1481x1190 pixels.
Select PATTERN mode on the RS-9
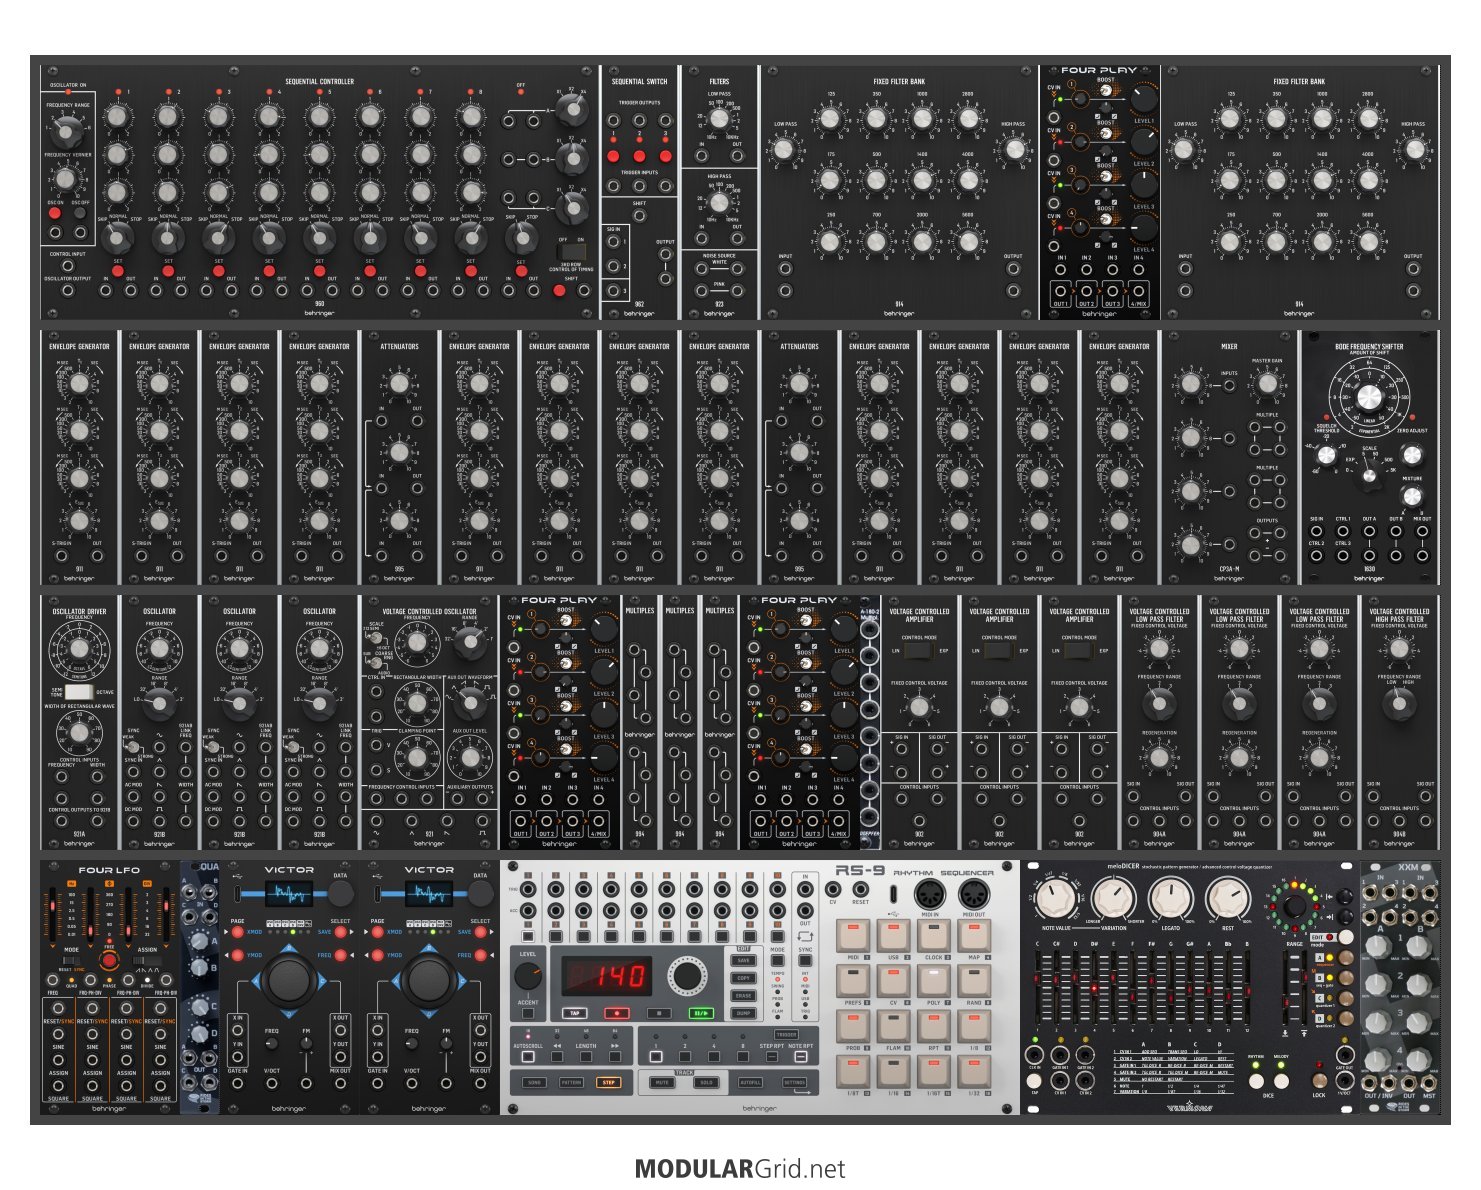(x=571, y=1082)
